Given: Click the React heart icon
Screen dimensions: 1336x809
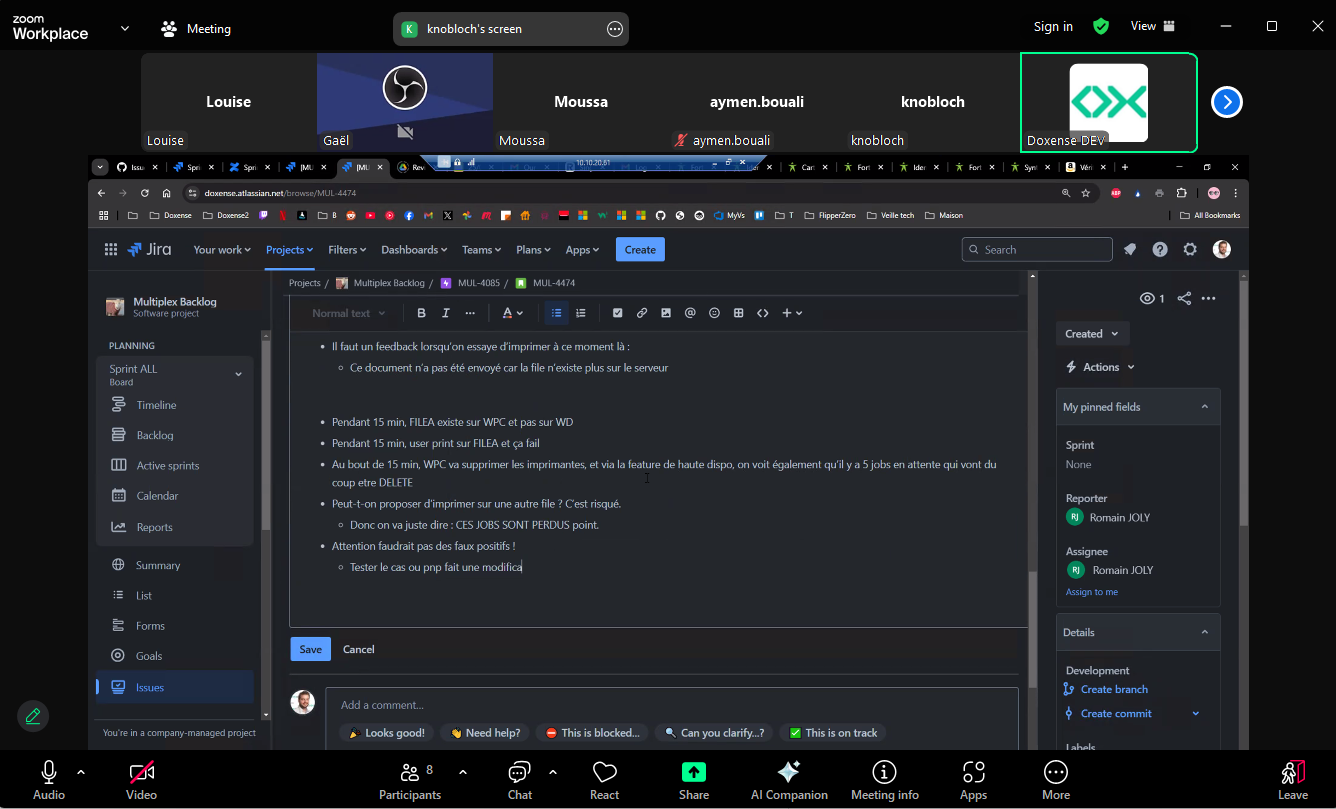Looking at the screenshot, I should point(604,773).
